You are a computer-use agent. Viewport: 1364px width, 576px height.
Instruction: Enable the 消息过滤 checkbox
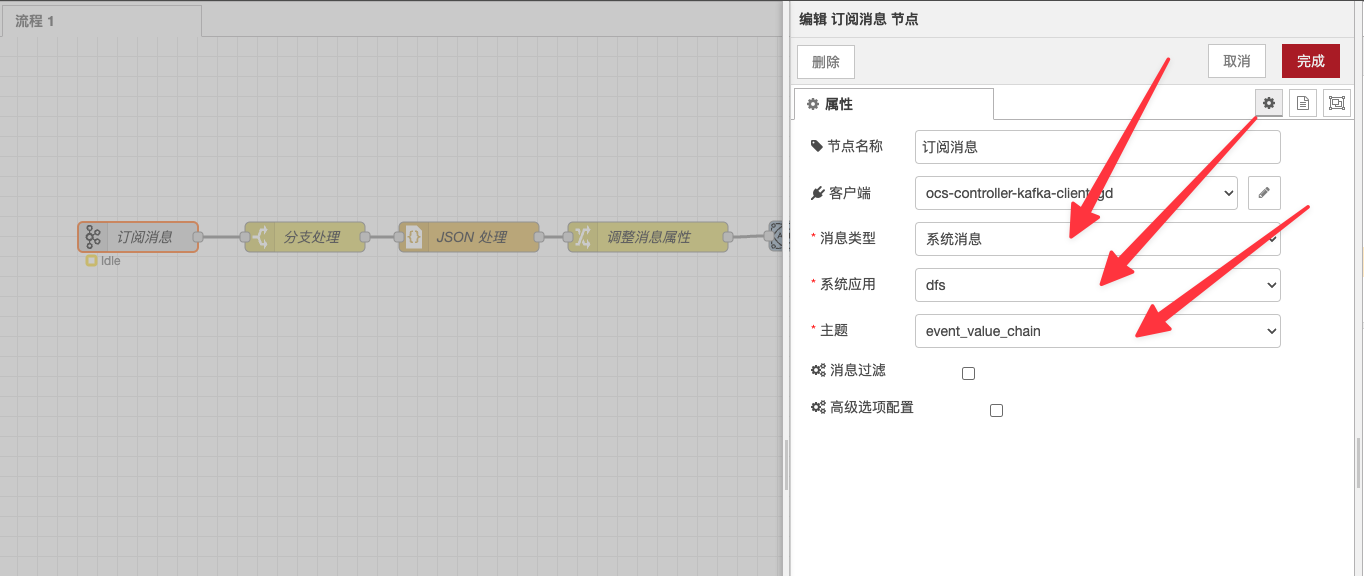(x=968, y=374)
